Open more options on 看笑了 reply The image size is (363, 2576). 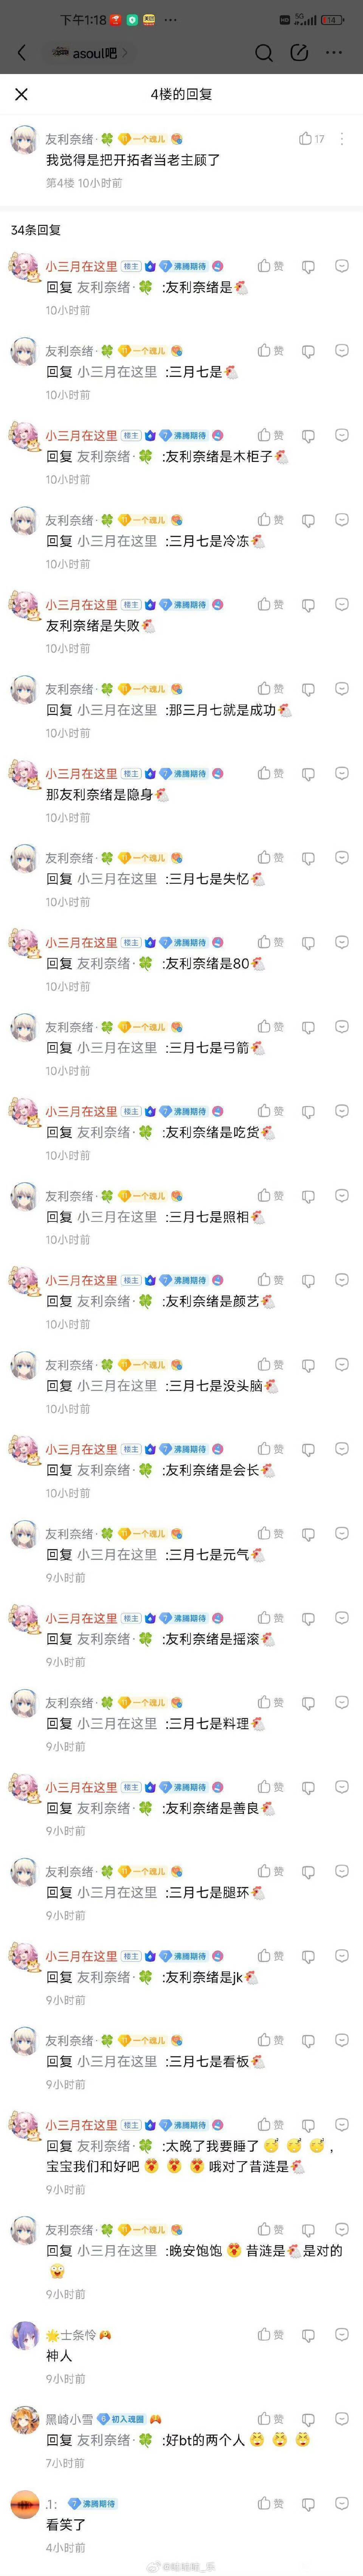click(x=341, y=2503)
